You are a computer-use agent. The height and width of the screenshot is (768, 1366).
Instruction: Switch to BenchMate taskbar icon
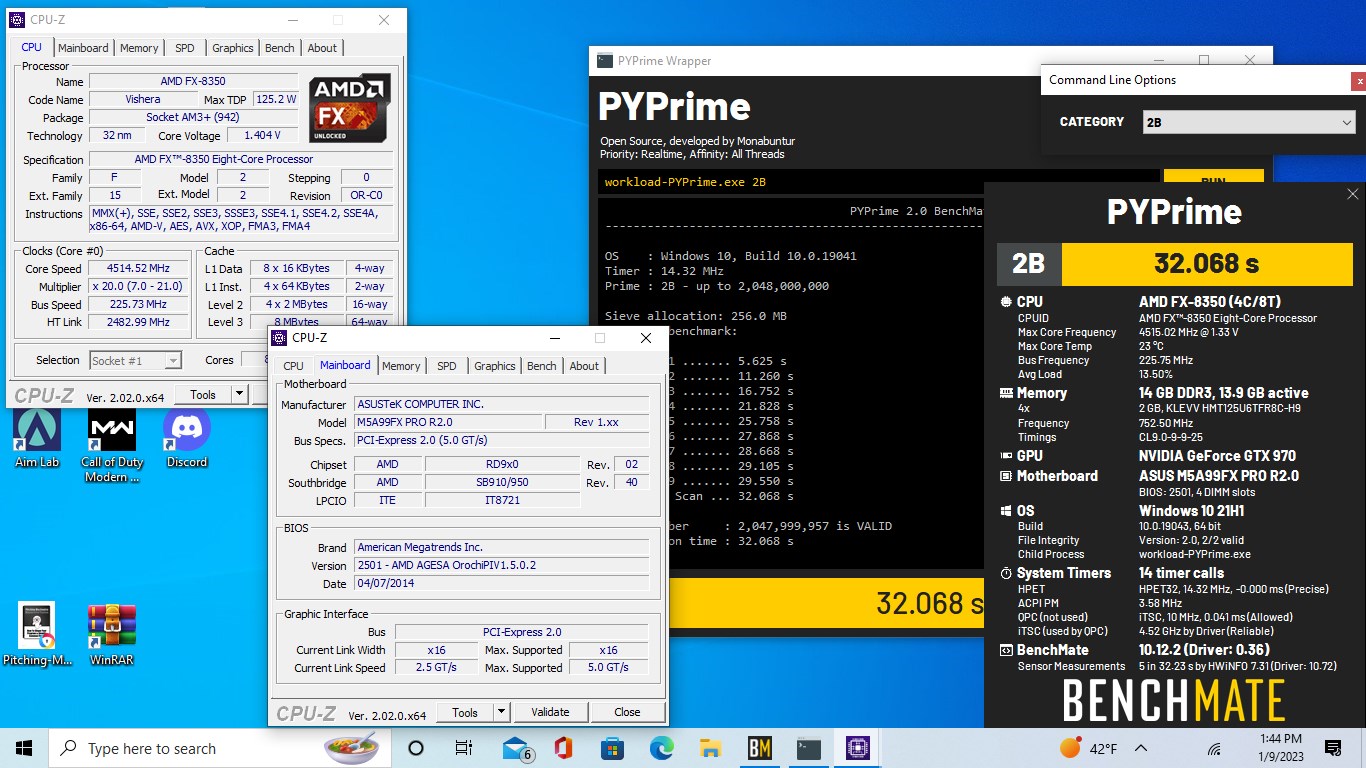point(760,748)
